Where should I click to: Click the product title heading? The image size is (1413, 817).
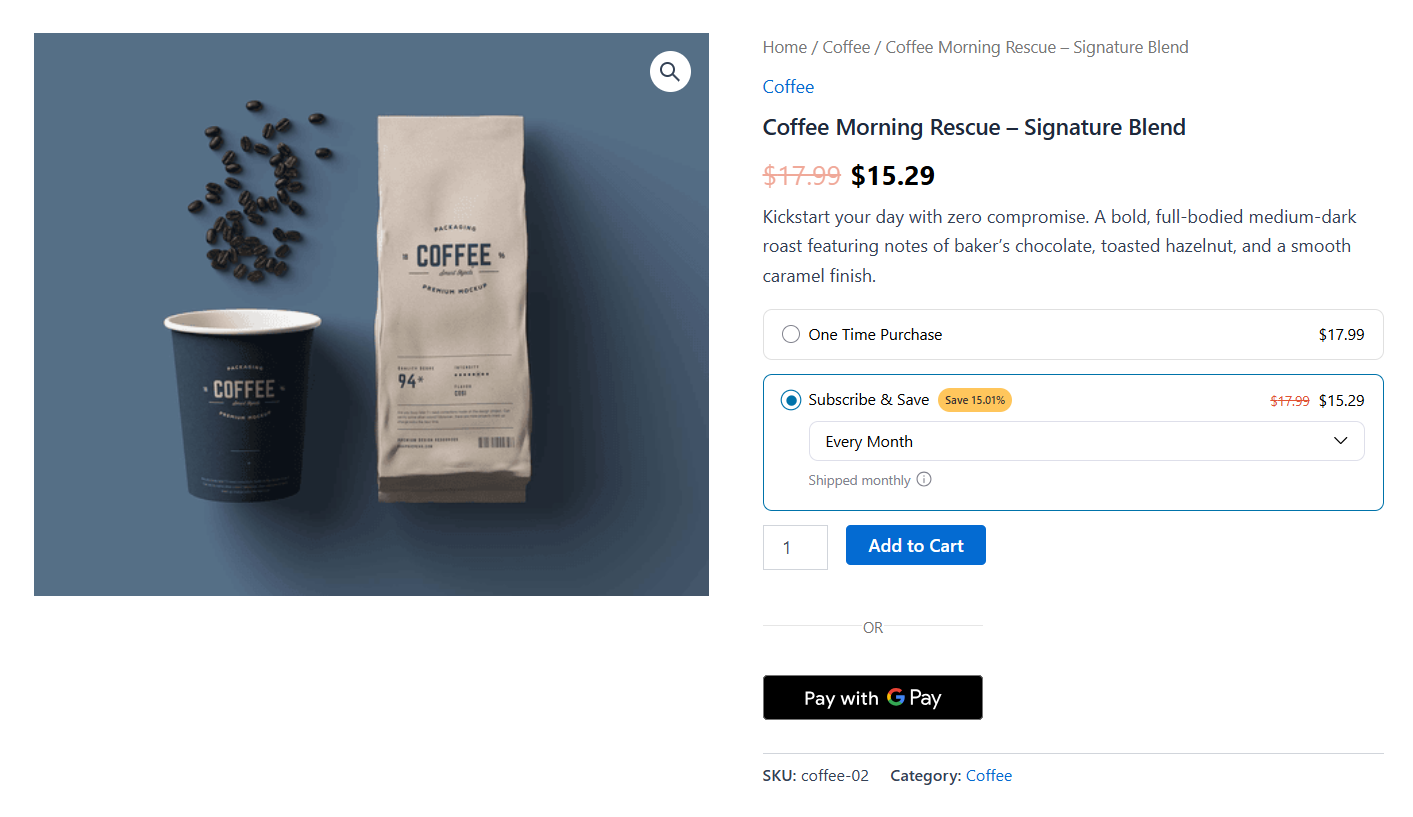tap(974, 127)
